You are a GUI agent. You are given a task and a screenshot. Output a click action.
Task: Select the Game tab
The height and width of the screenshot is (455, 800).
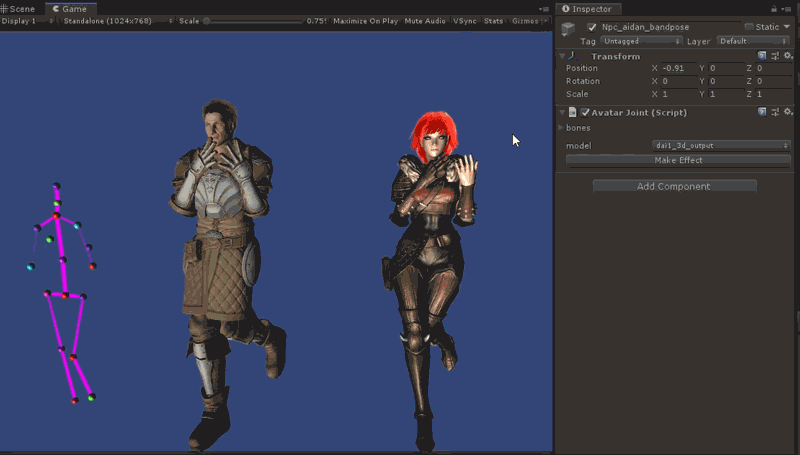point(70,9)
